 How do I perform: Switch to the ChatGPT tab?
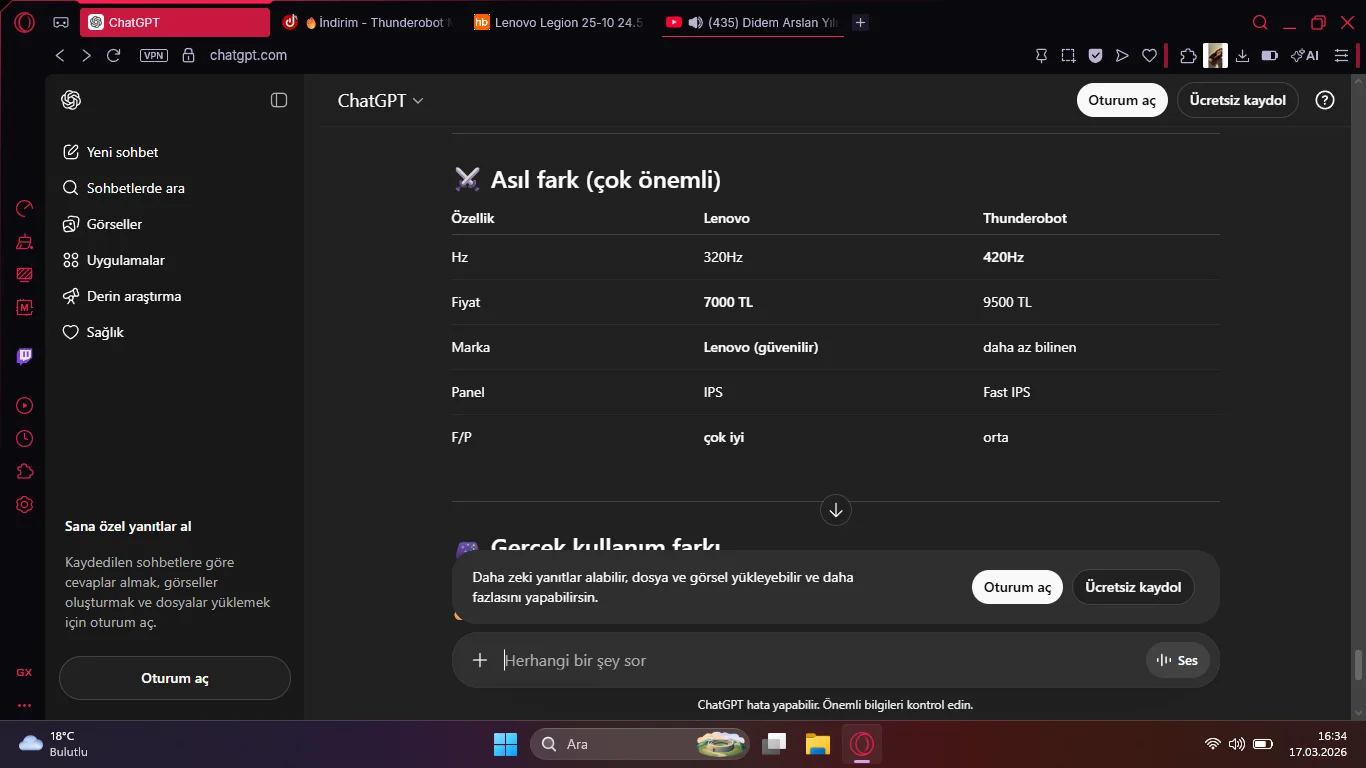[174, 22]
